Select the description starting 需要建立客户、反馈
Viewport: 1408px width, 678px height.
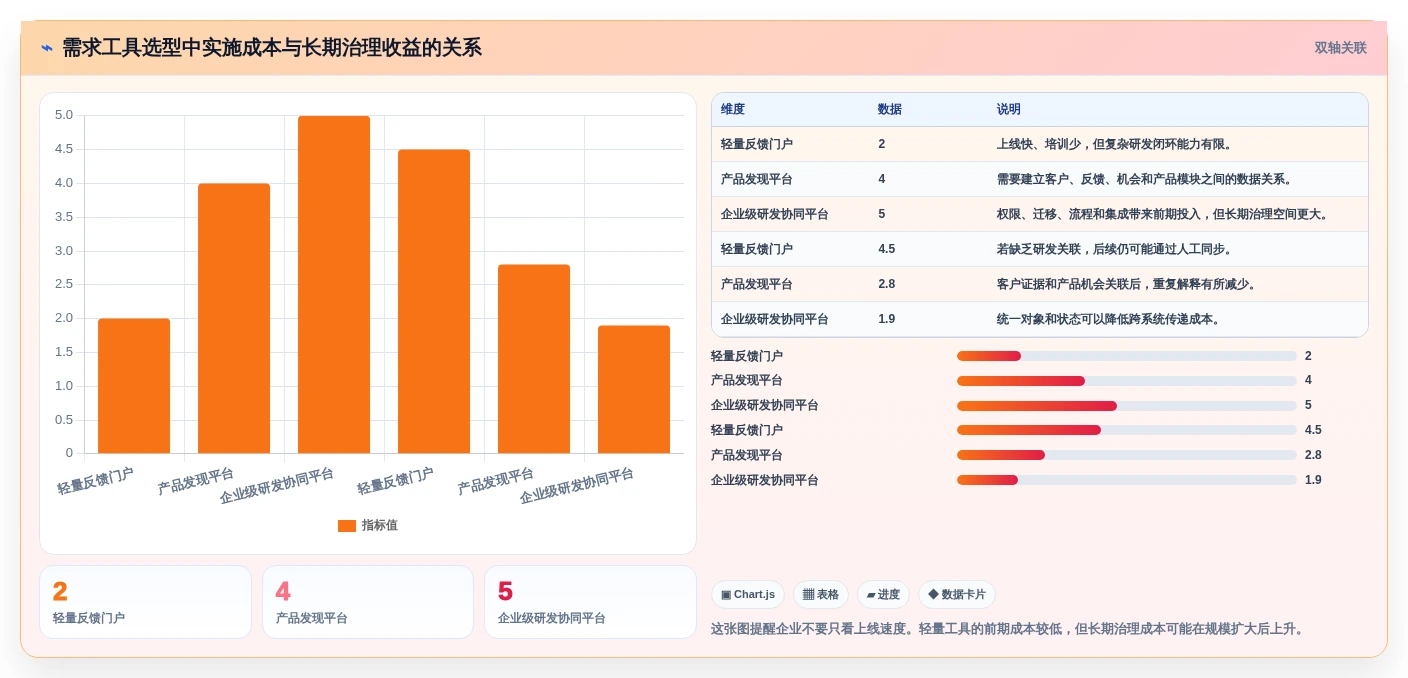tap(1146, 179)
